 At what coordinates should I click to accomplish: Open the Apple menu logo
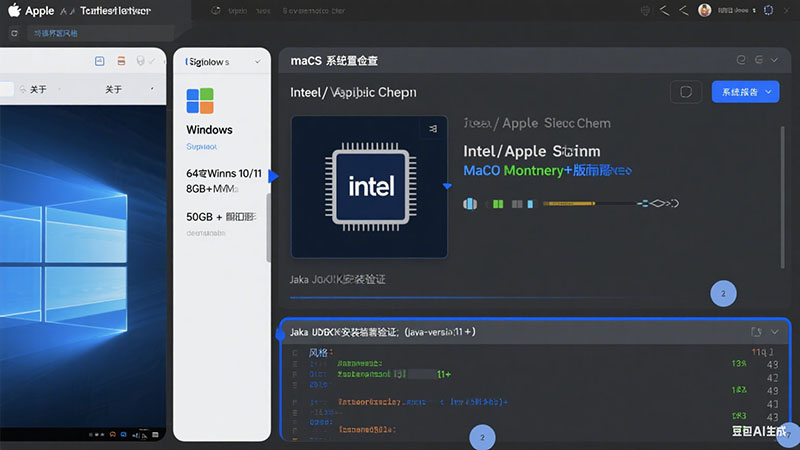point(14,10)
